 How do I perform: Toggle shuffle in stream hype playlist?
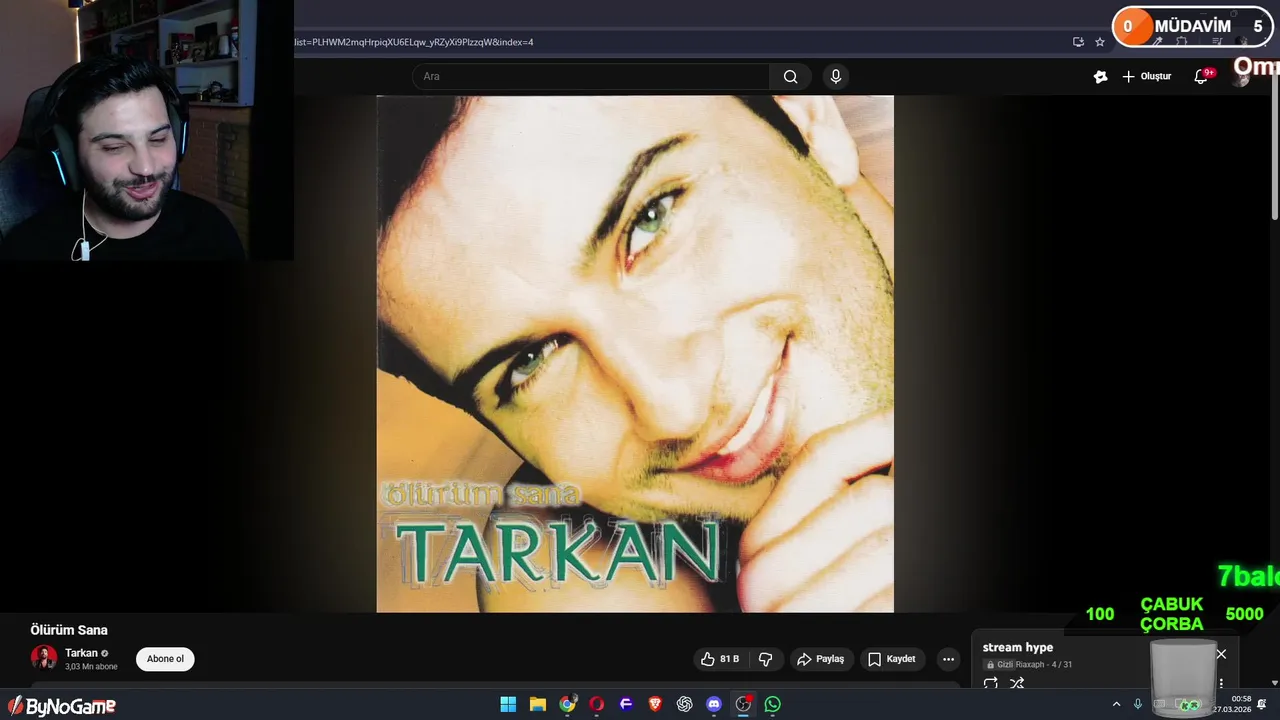(1017, 684)
